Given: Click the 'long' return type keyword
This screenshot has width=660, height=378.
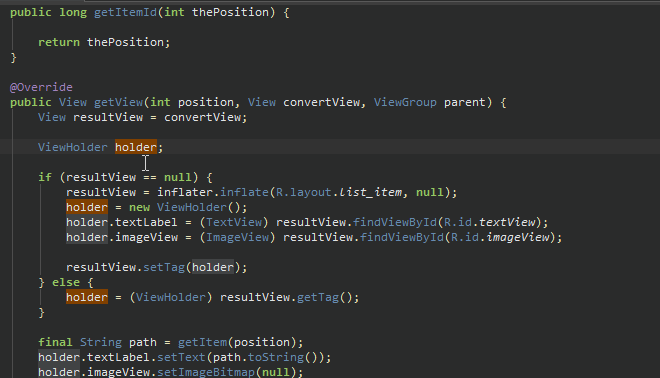Looking at the screenshot, I should tap(73, 12).
